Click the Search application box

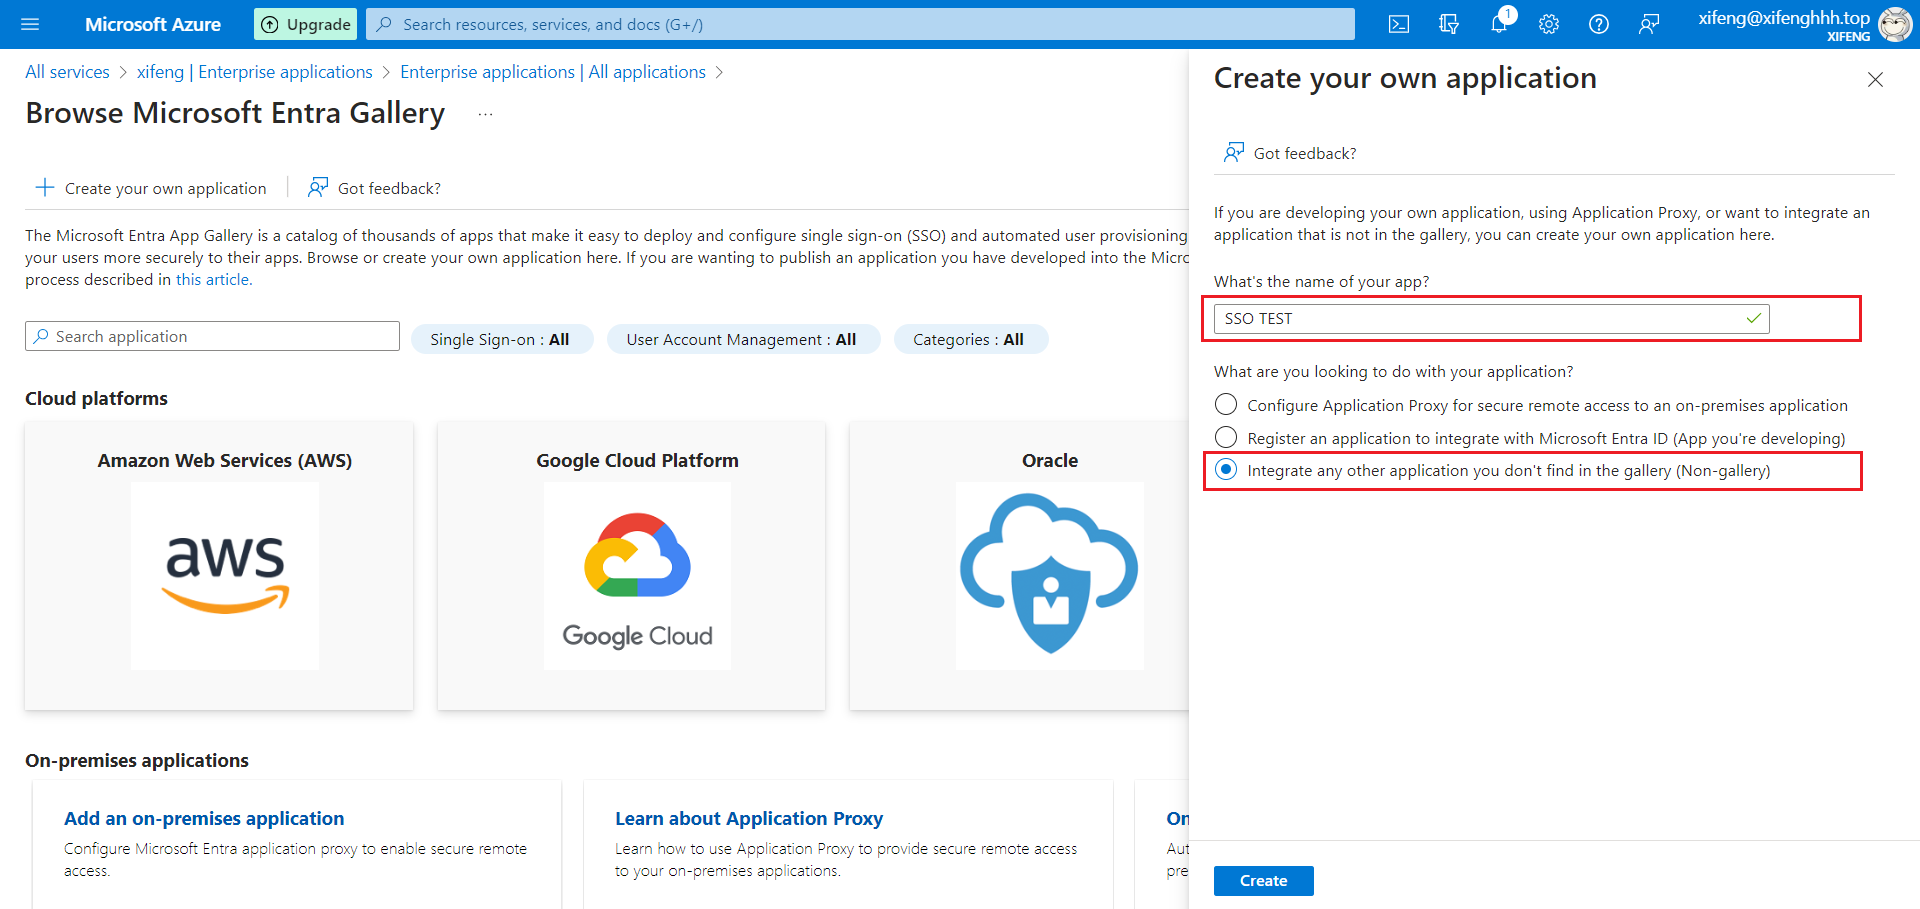click(x=212, y=336)
